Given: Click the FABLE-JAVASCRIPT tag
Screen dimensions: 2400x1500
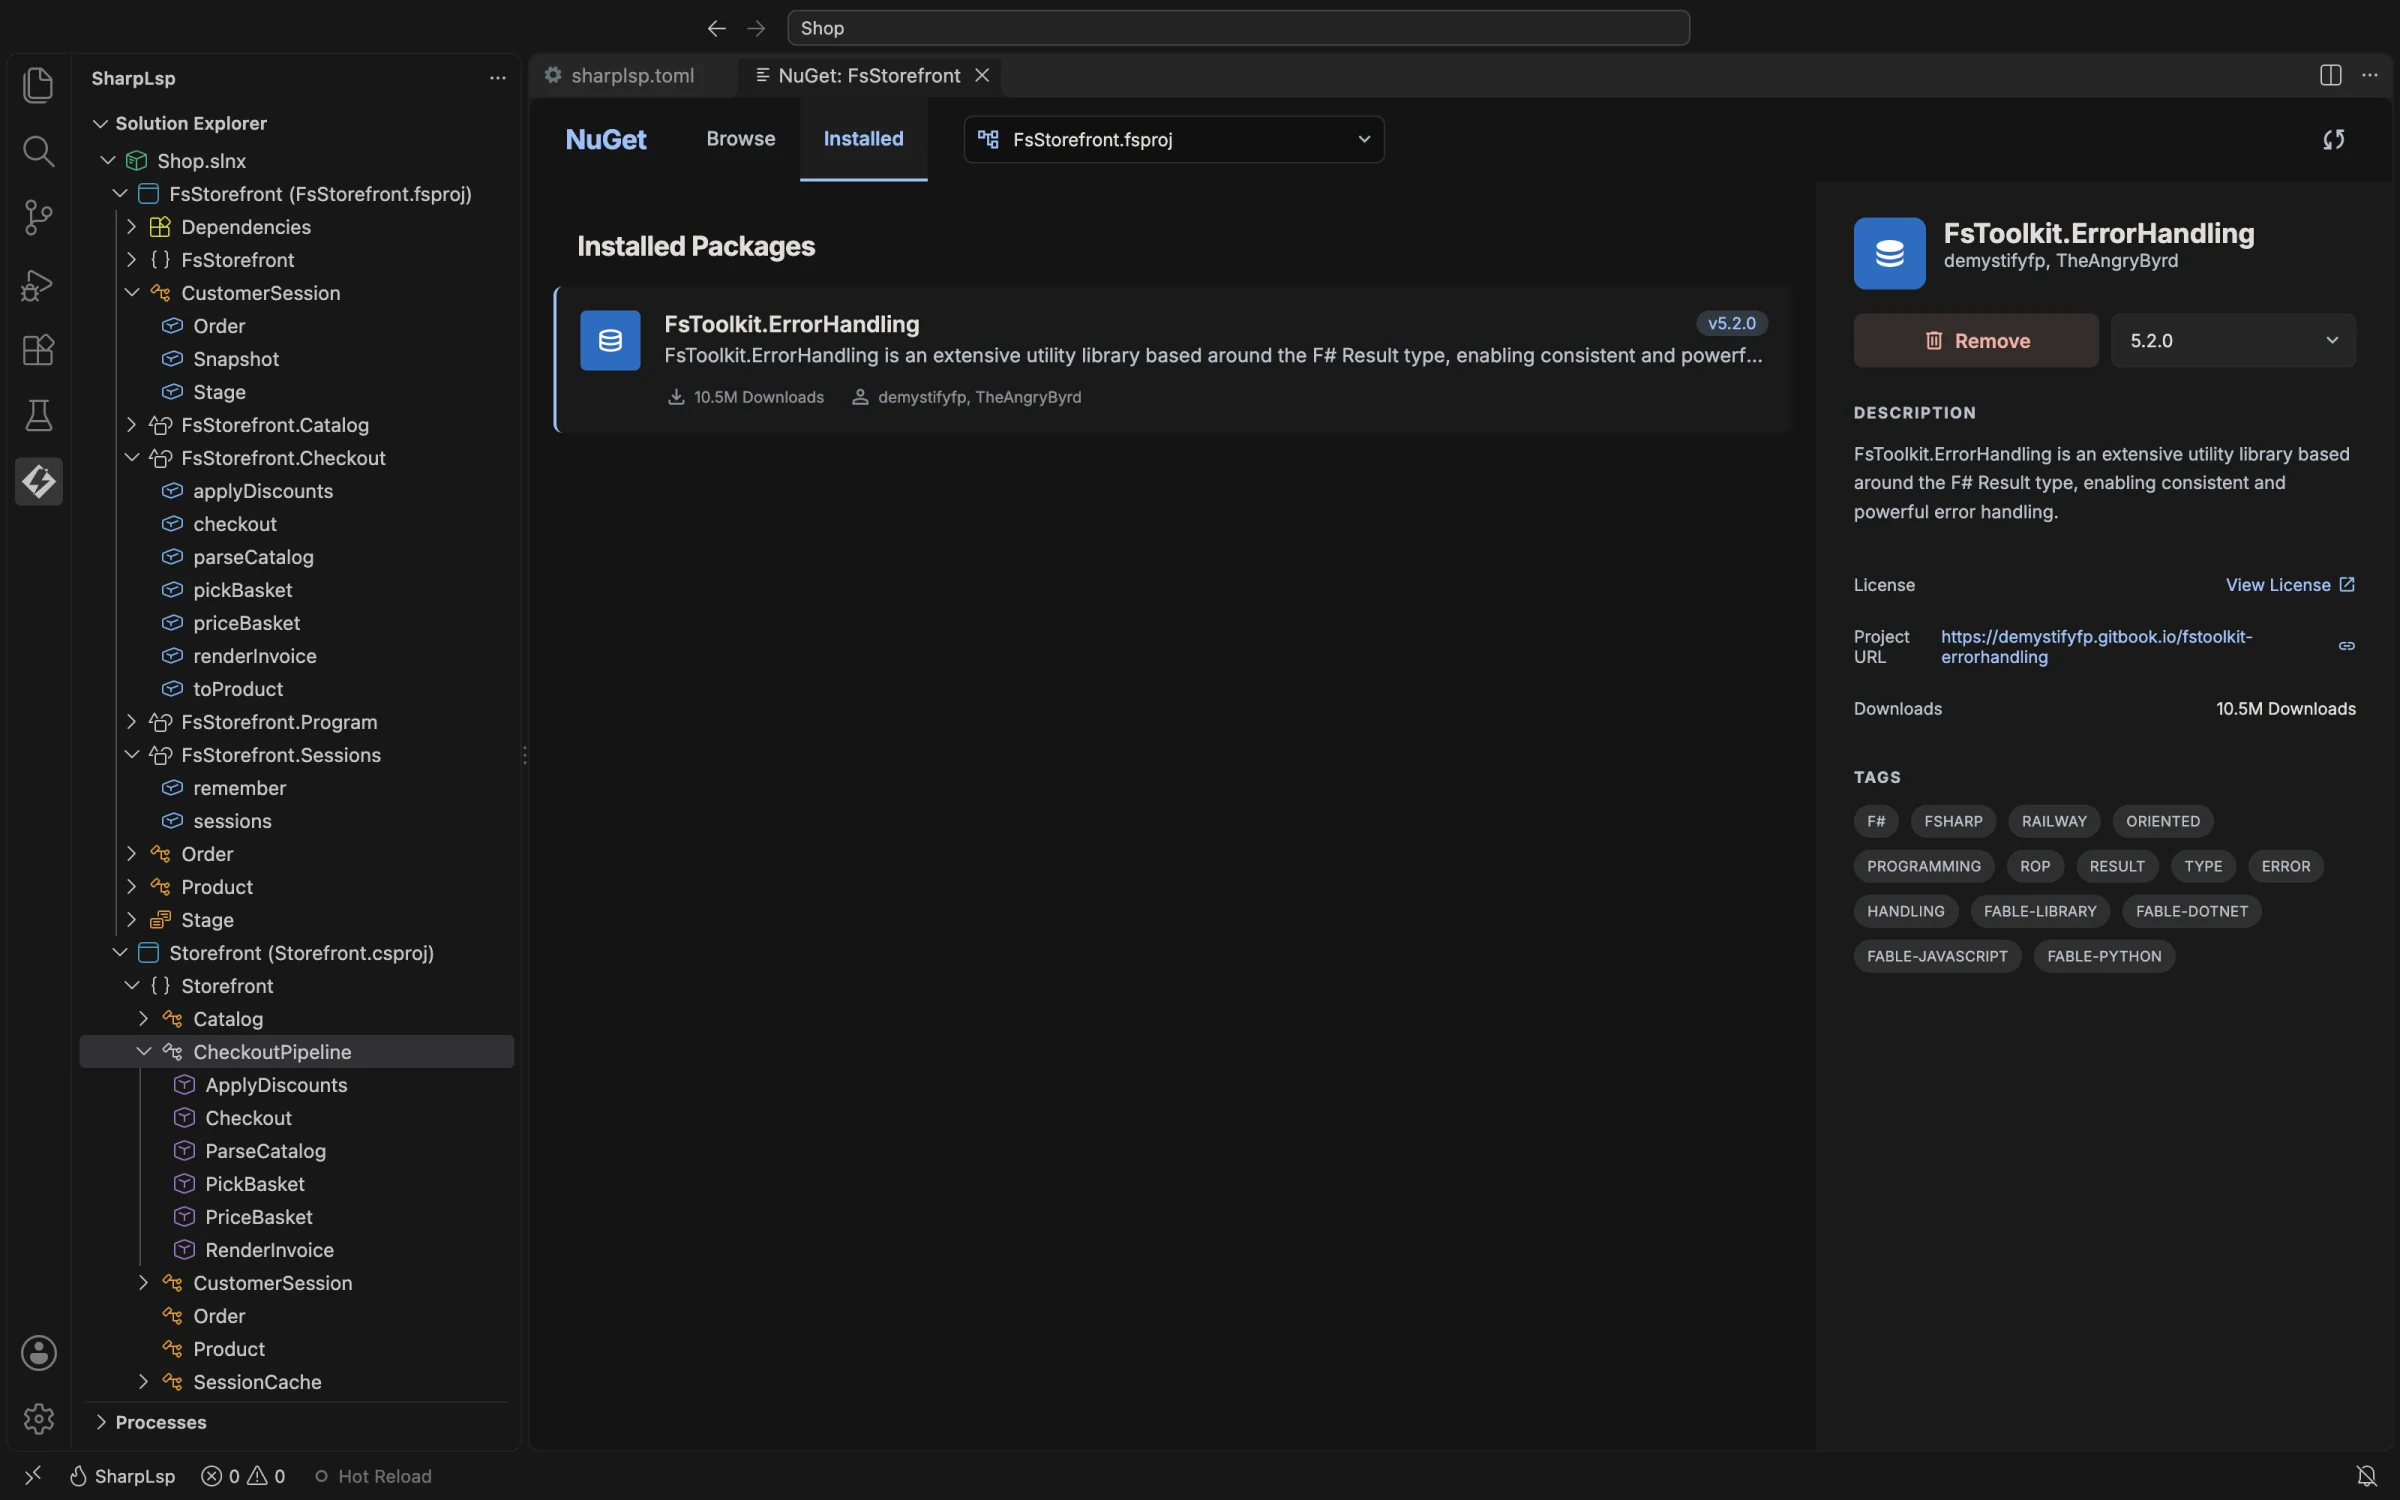Looking at the screenshot, I should point(1937,956).
